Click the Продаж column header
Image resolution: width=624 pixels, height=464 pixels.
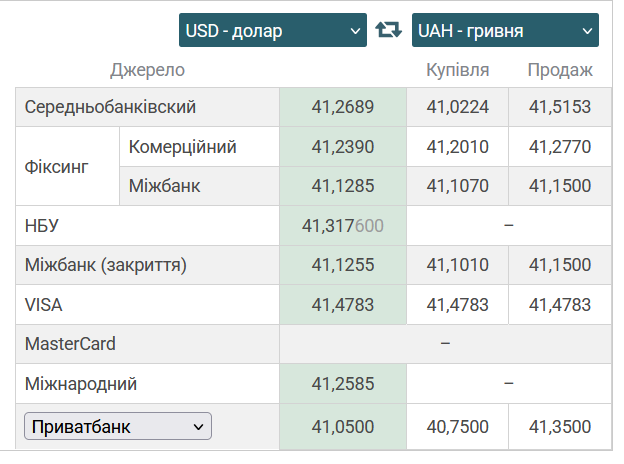pos(560,70)
